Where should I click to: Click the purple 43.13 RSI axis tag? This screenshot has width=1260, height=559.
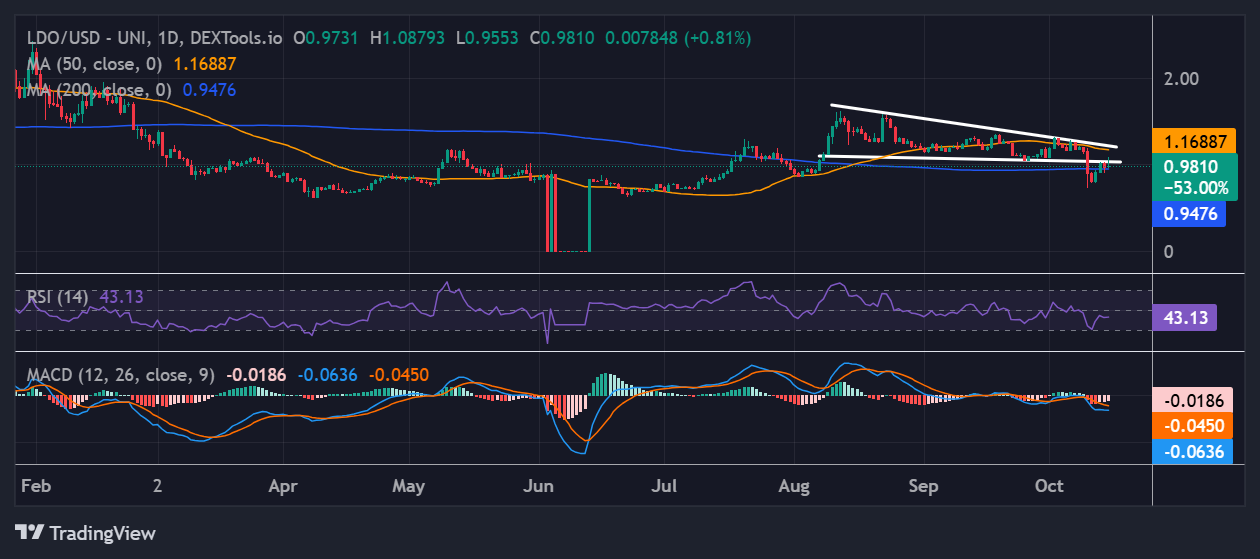click(1184, 318)
